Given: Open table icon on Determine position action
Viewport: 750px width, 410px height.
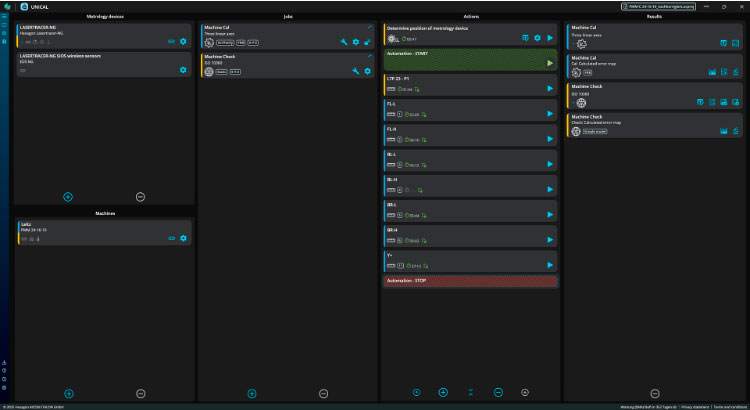Looking at the screenshot, I should tap(526, 38).
